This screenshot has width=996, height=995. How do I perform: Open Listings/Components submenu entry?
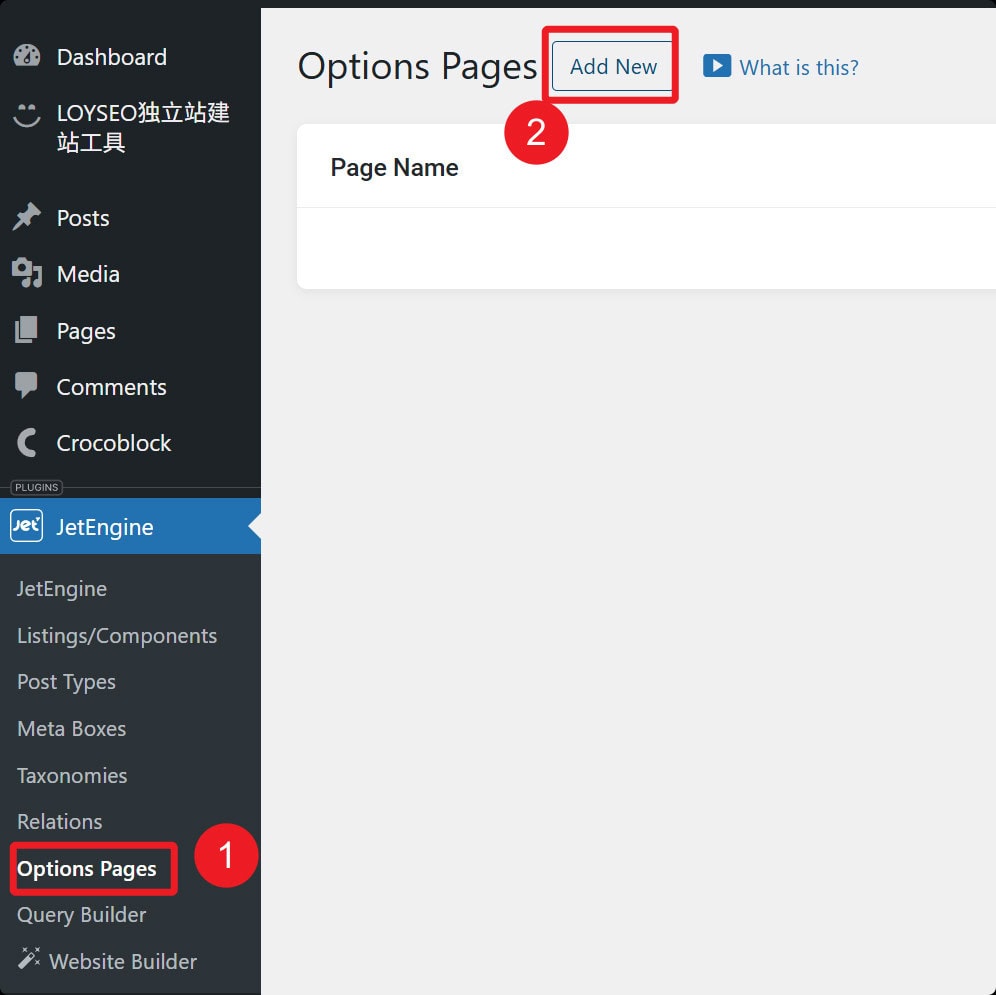pos(117,635)
